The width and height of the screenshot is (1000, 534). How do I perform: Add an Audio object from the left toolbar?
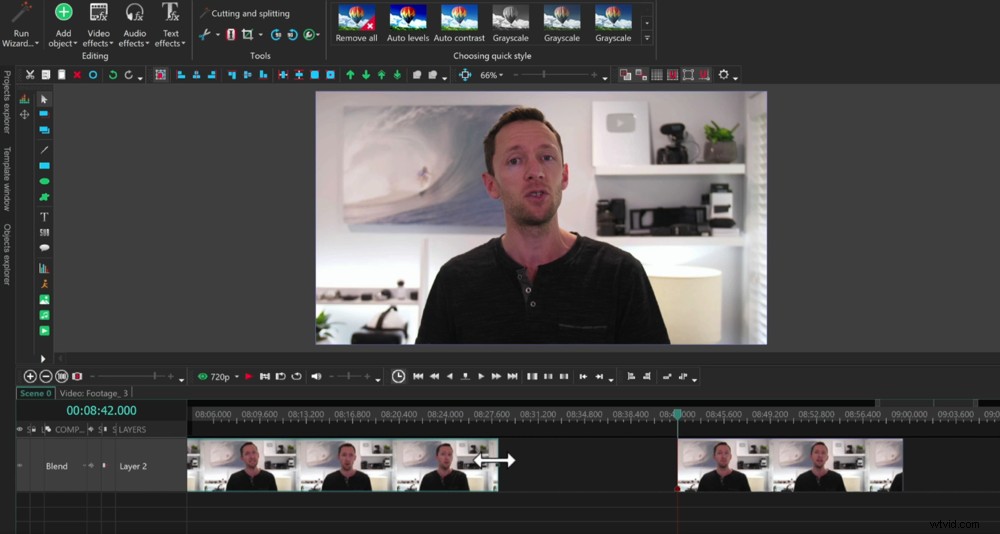[44, 315]
